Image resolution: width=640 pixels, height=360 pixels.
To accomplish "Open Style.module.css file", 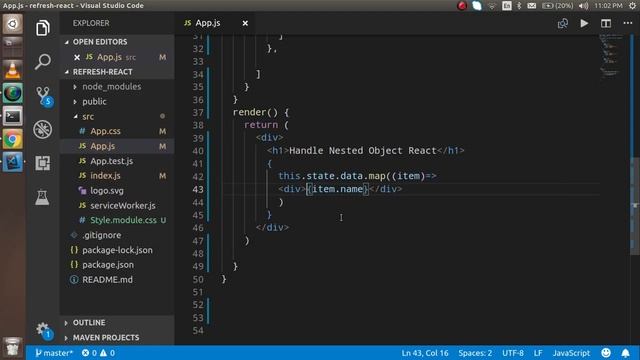I will pos(117,220).
